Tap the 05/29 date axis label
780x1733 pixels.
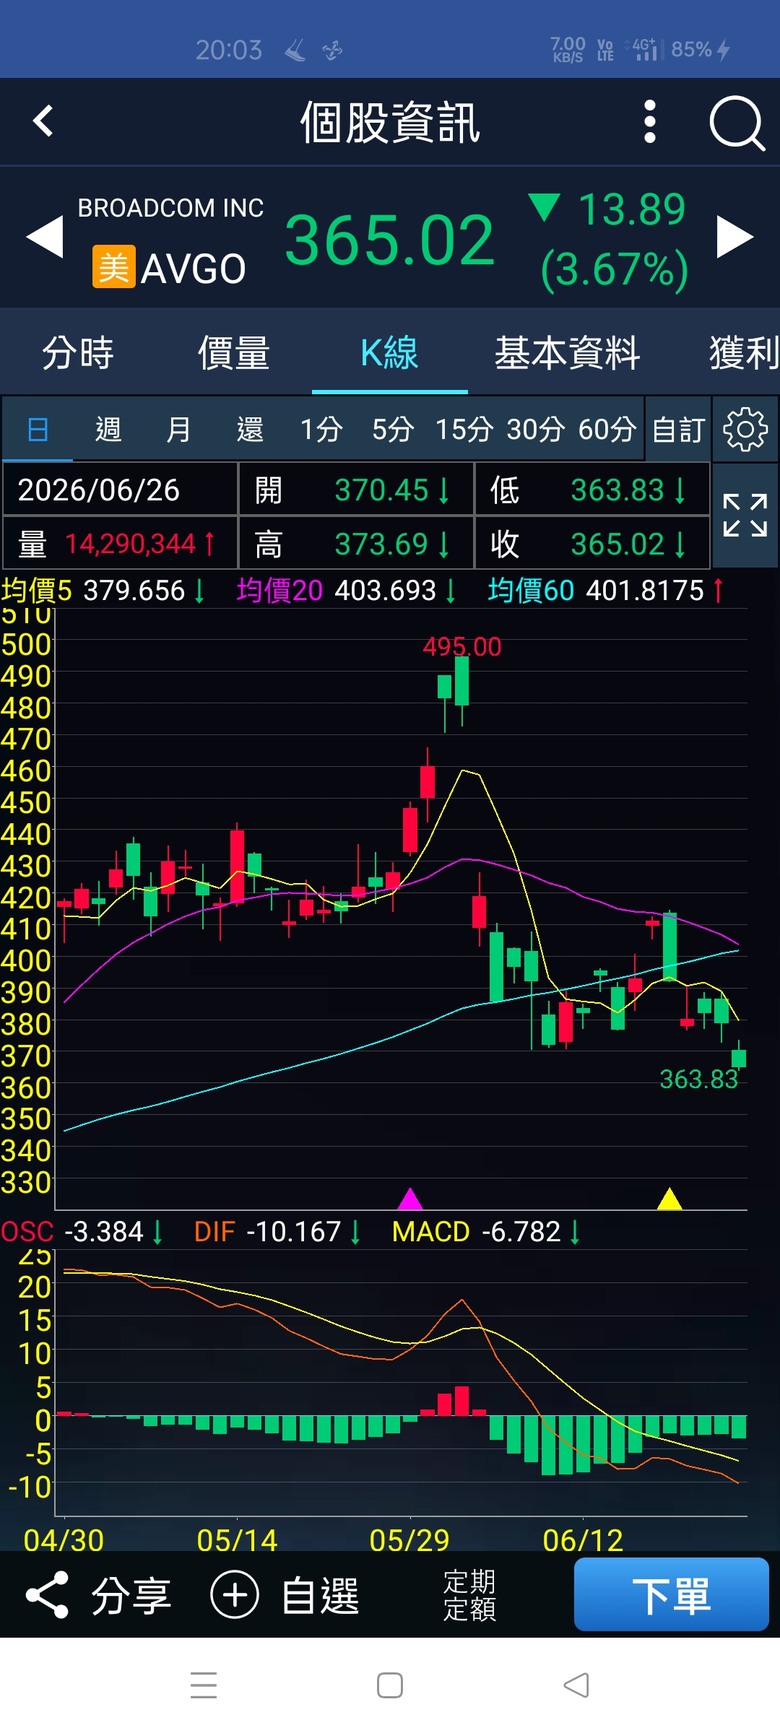pos(409,1540)
